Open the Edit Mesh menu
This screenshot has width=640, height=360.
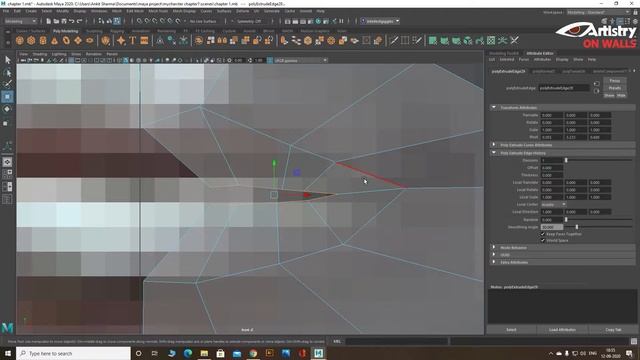135,11
